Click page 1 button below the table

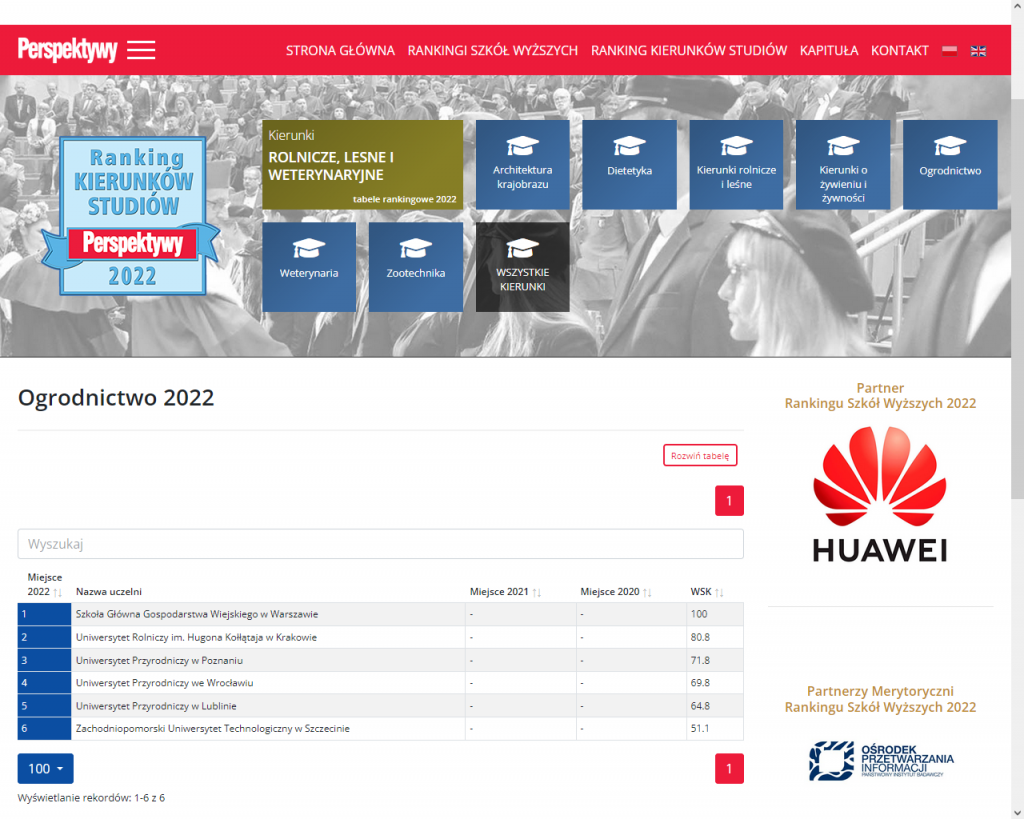[729, 769]
